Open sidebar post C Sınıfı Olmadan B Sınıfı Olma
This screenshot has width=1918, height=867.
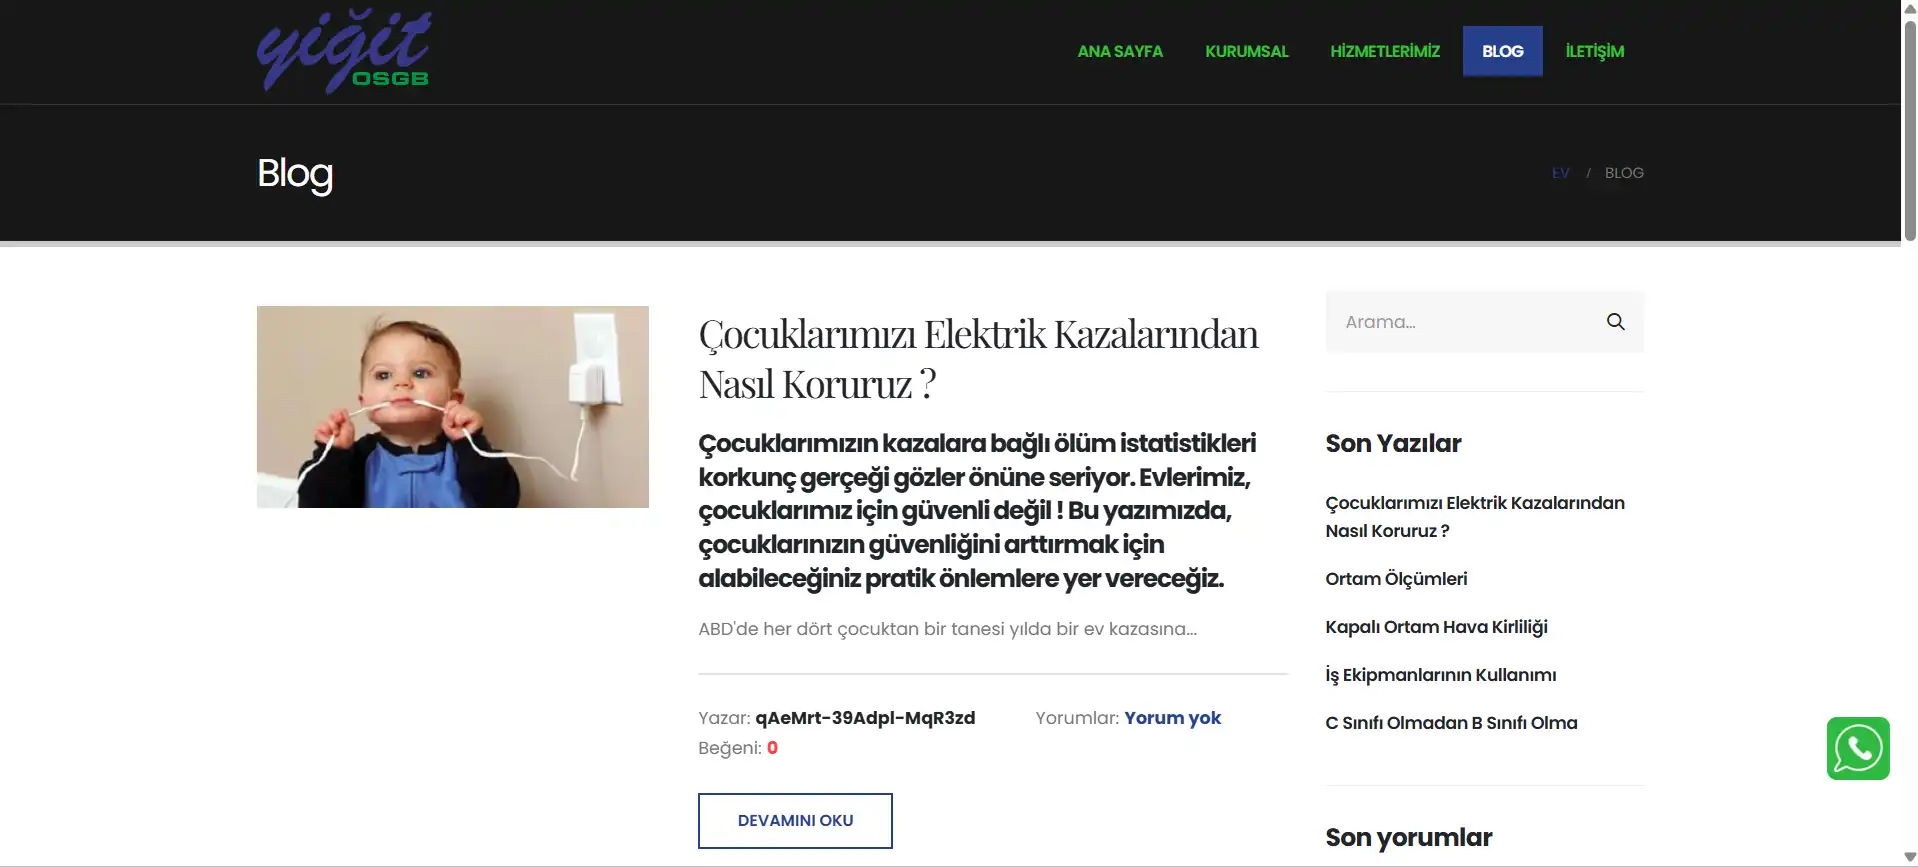(1451, 723)
